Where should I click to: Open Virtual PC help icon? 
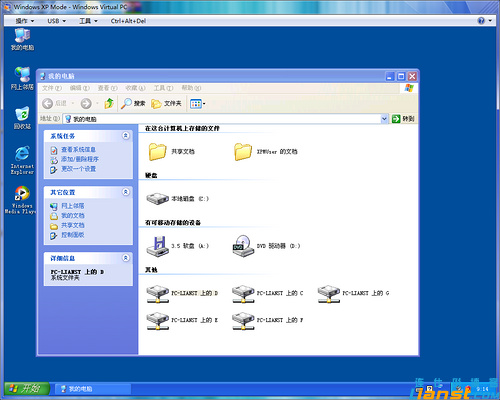481,21
